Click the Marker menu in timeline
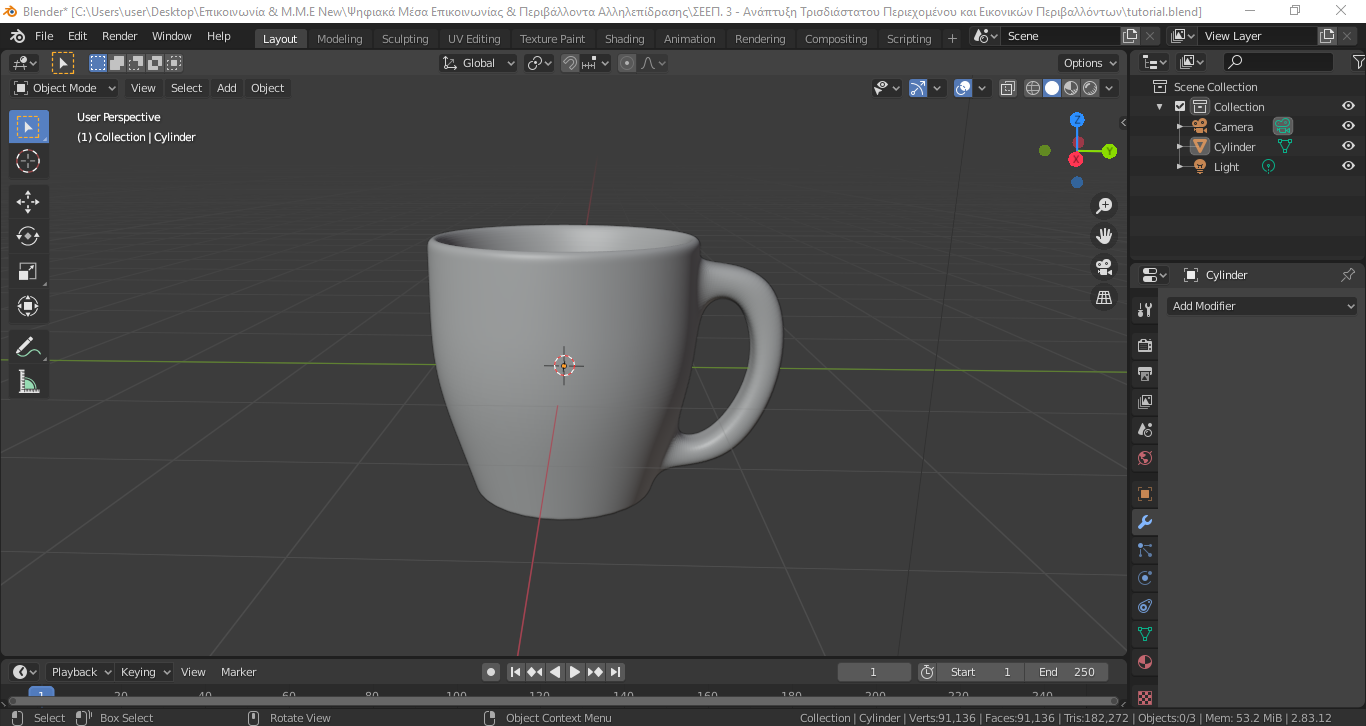The image size is (1366, 726). pos(238,672)
